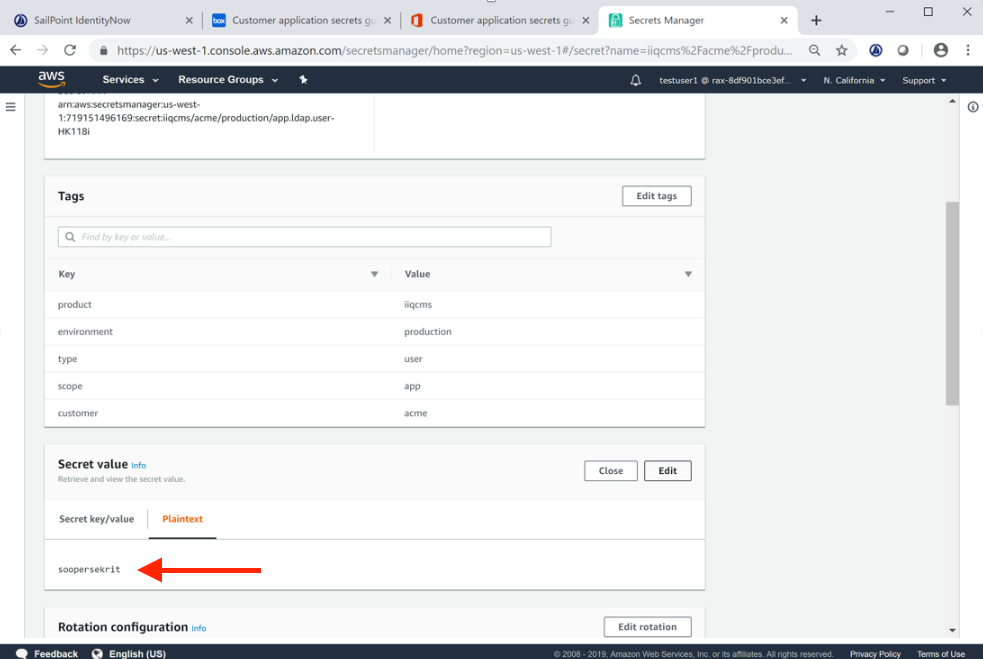Bookmark this page with the star icon
Viewport: 983px width, 659px height.
[x=842, y=50]
